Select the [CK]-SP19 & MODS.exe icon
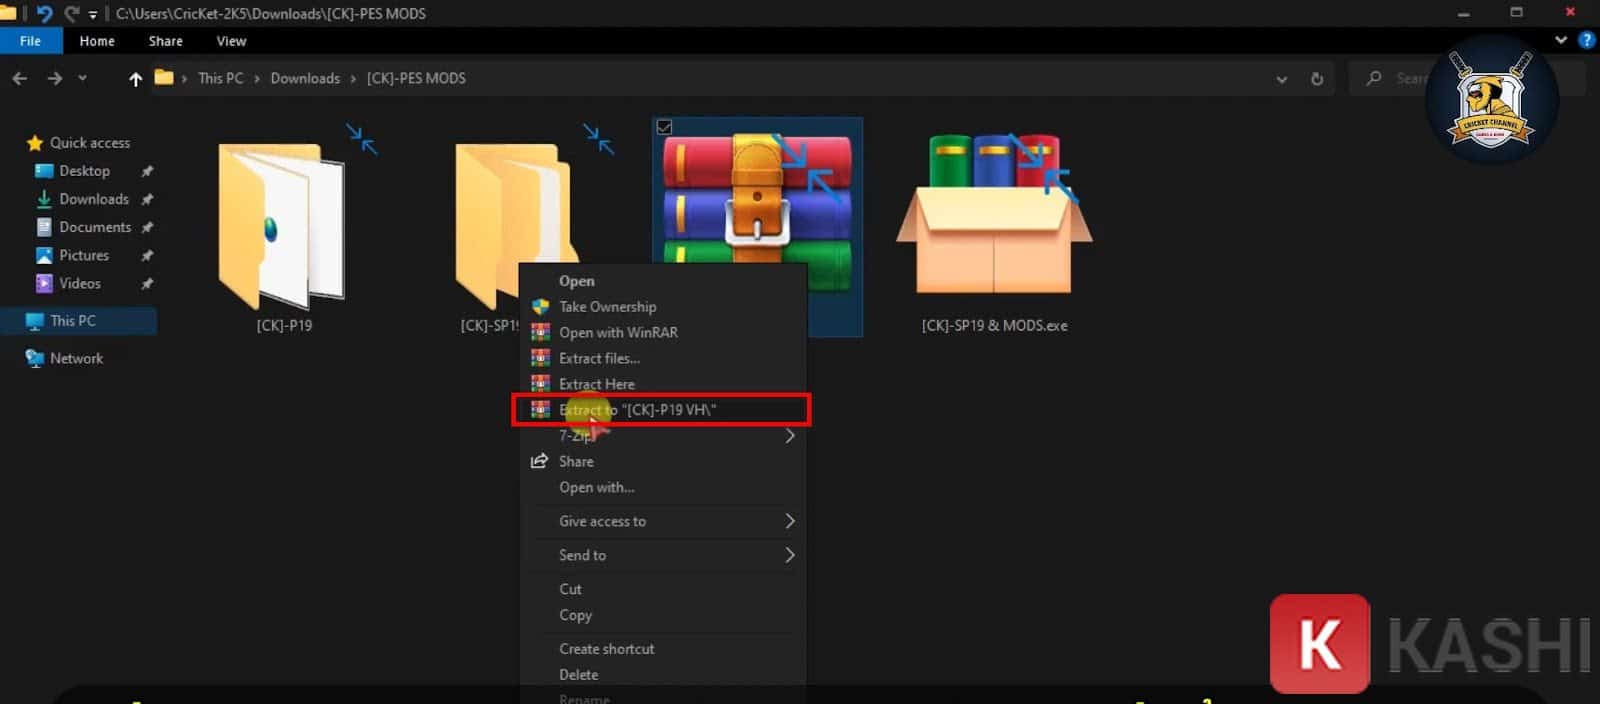The height and width of the screenshot is (704, 1600). pos(994,215)
